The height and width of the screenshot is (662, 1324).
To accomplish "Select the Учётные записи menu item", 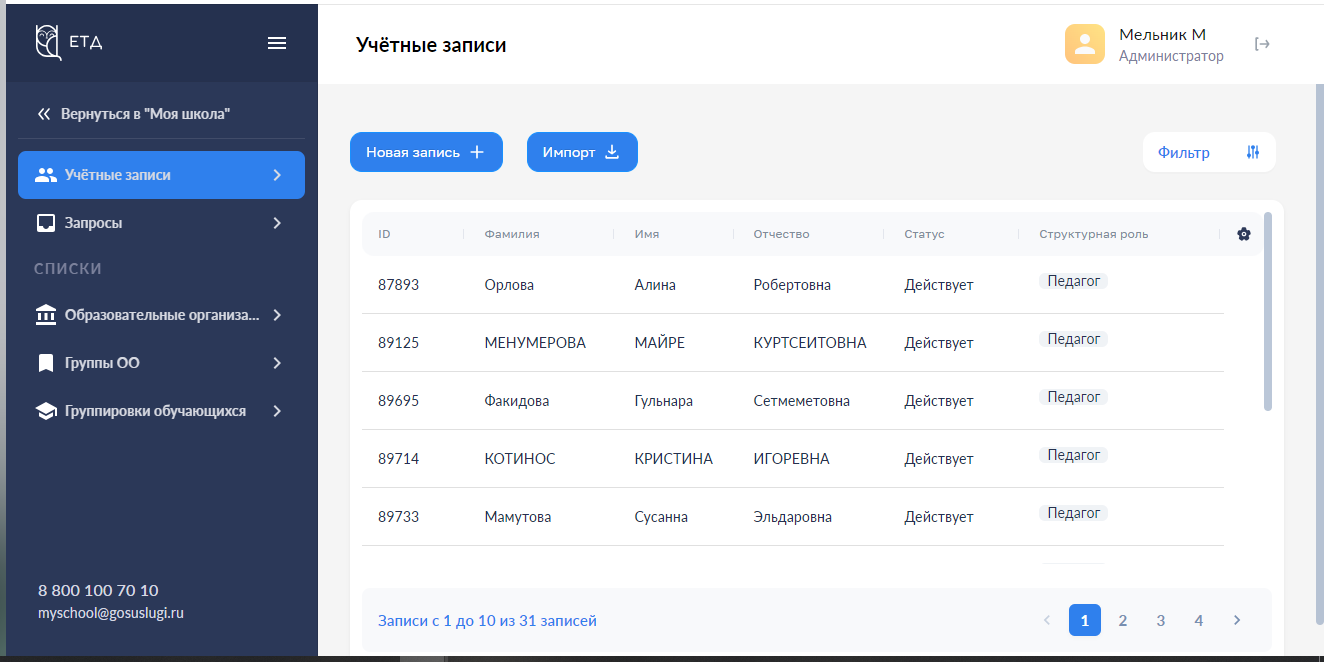I will tap(161, 175).
